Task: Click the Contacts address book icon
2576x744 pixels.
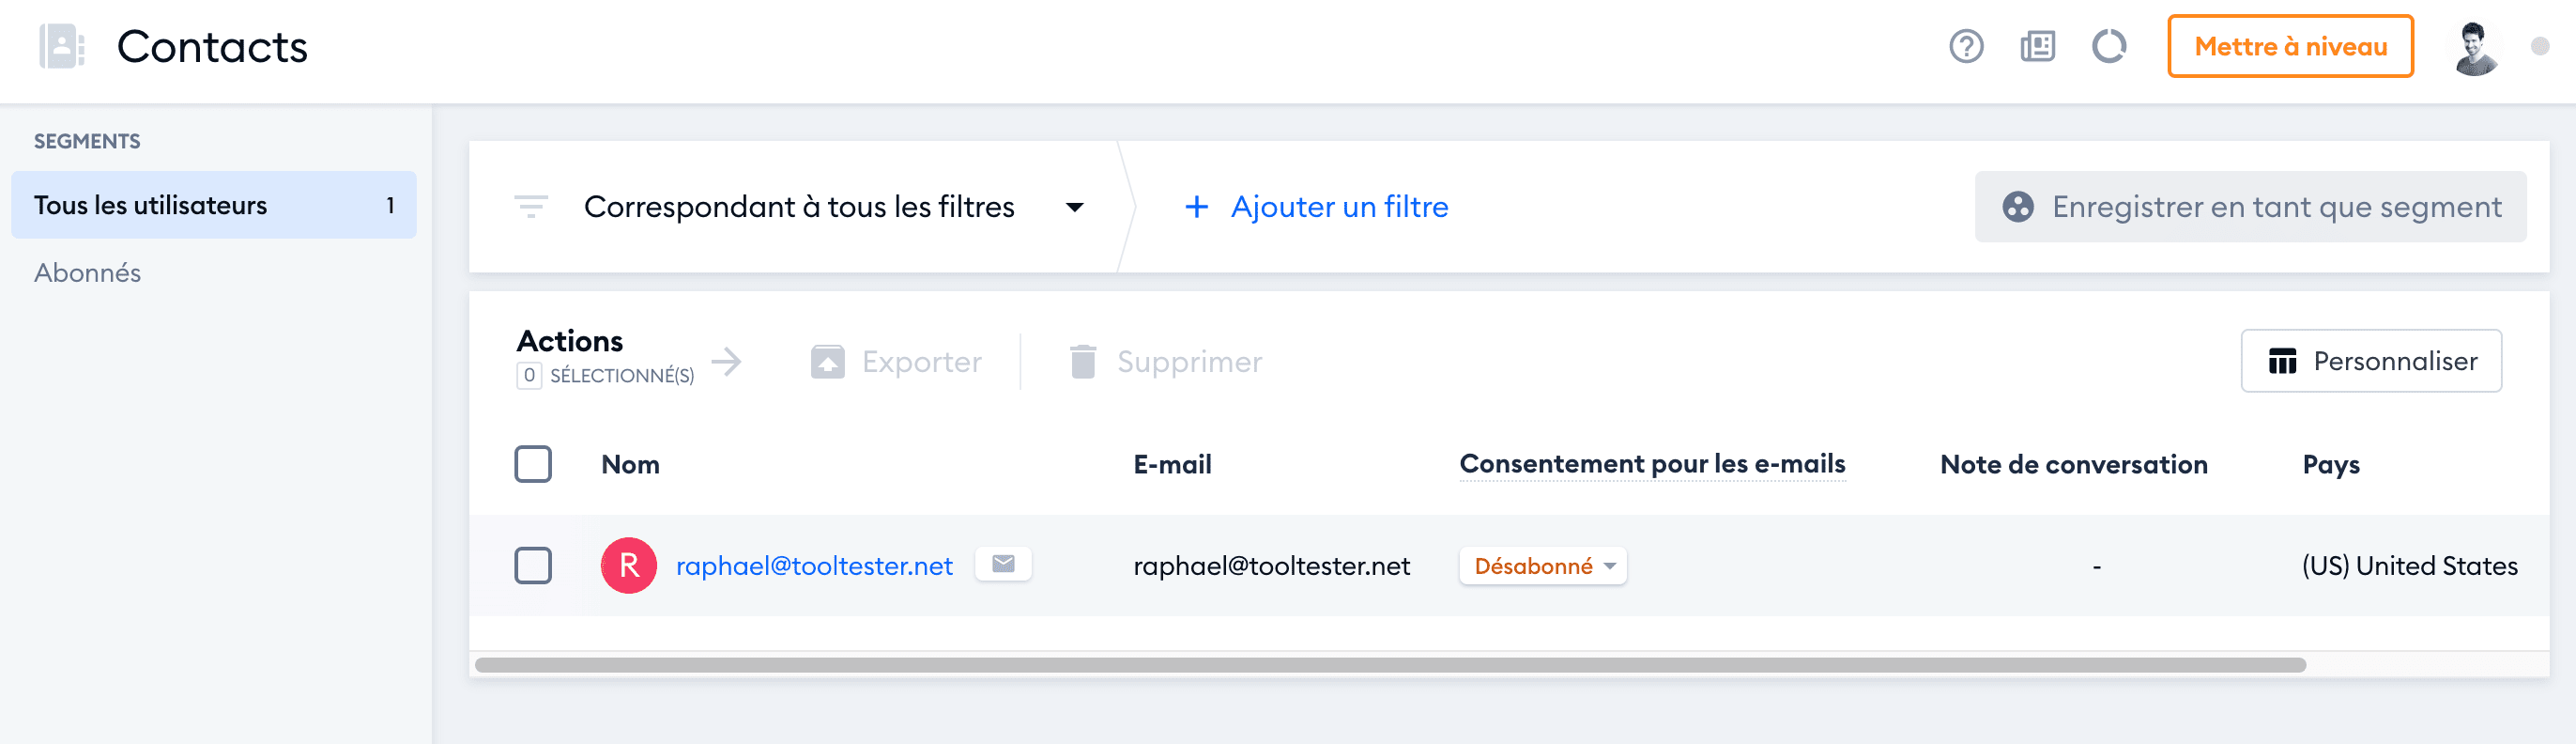Action: [x=61, y=46]
